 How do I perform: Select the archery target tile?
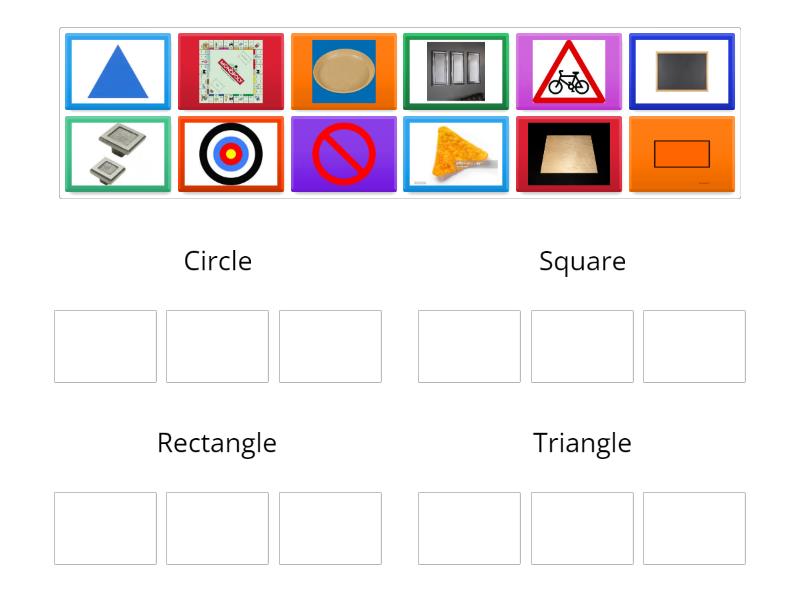229,154
